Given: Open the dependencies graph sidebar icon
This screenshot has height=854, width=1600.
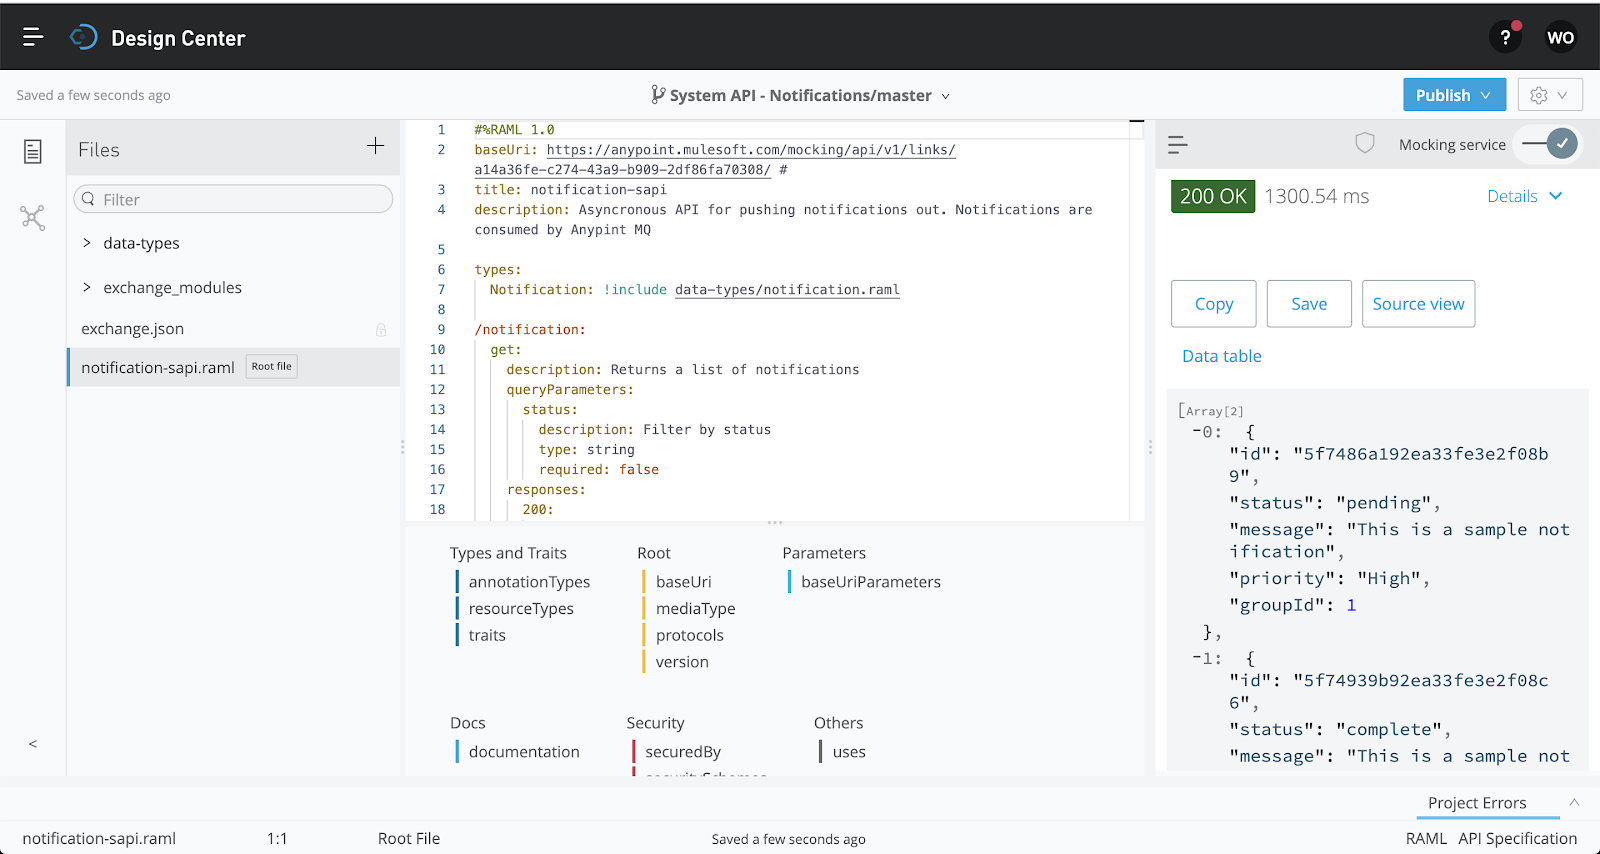Looking at the screenshot, I should click(33, 218).
